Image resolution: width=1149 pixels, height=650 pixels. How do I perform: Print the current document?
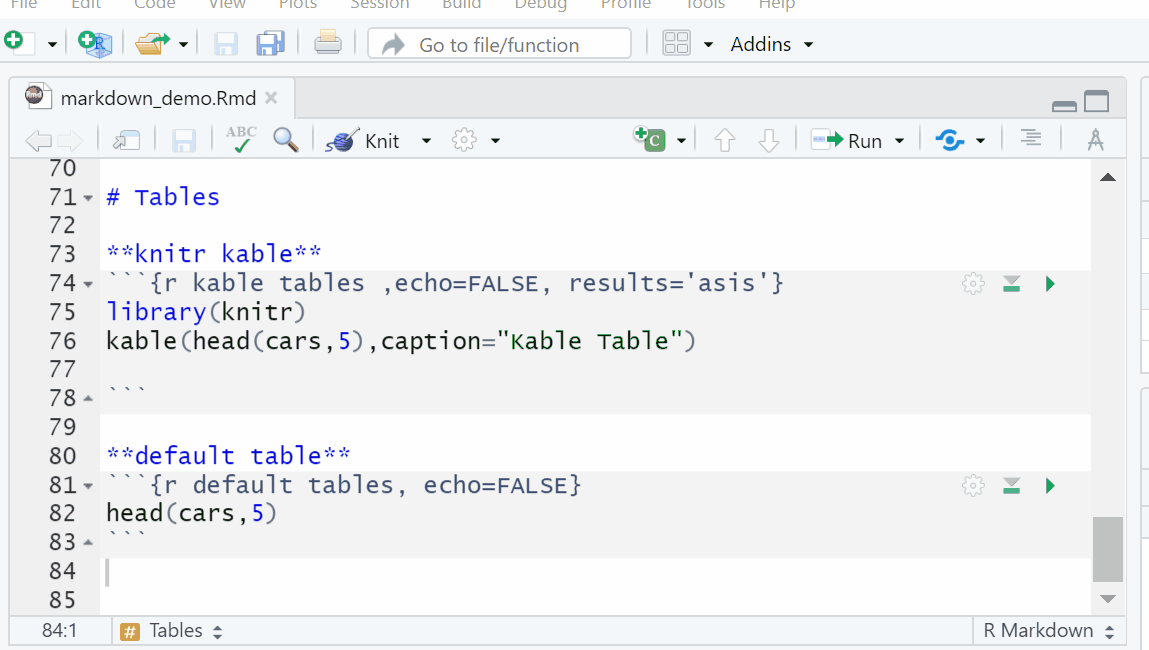pyautogui.click(x=328, y=43)
